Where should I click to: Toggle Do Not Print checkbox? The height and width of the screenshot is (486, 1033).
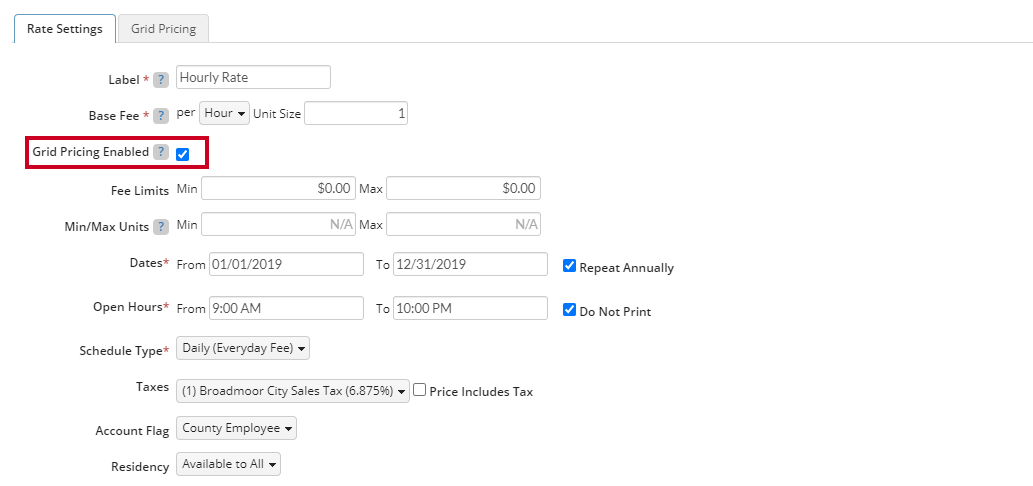570,310
